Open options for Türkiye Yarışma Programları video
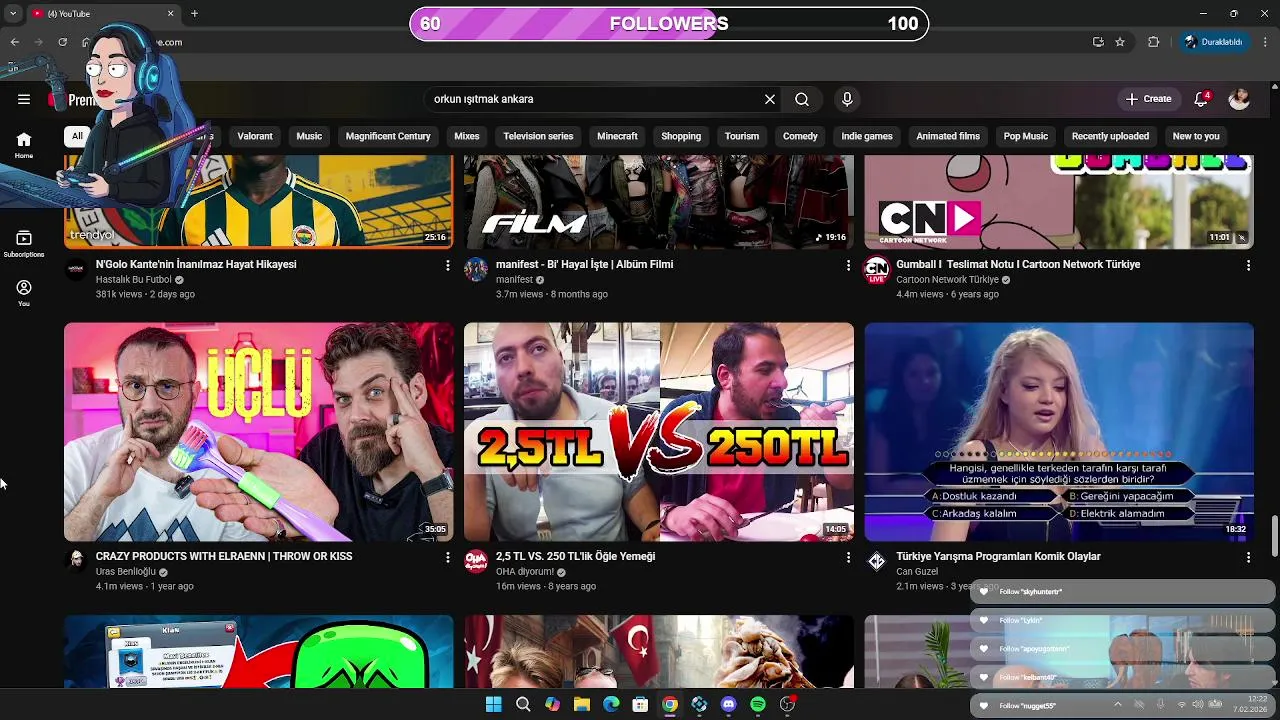This screenshot has height=720, width=1280. 1248,557
